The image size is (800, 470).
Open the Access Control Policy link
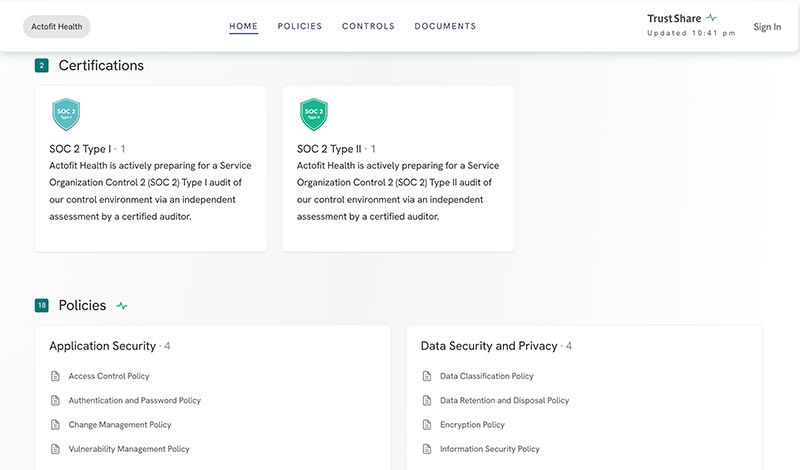coord(109,376)
